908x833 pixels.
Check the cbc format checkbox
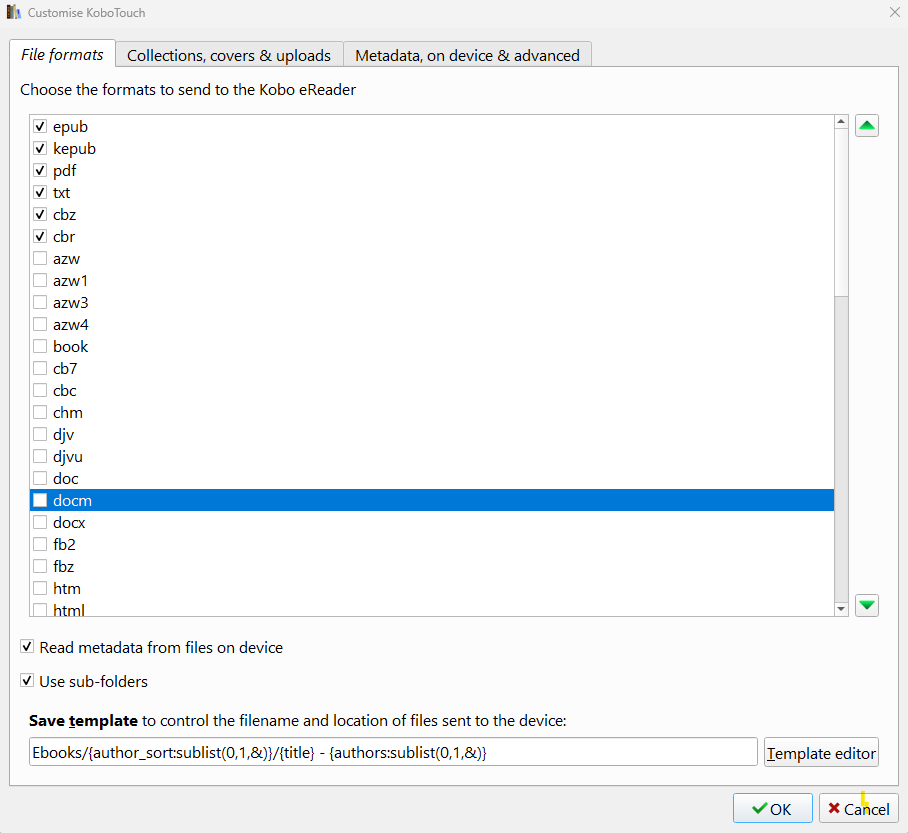coord(40,390)
